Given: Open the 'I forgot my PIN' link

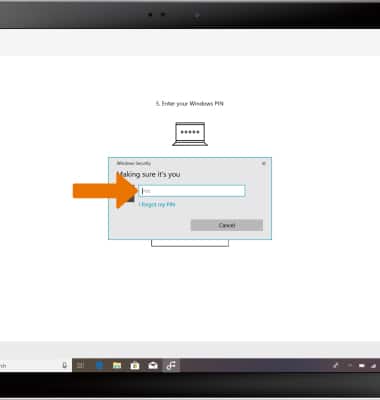Looking at the screenshot, I should 157,205.
